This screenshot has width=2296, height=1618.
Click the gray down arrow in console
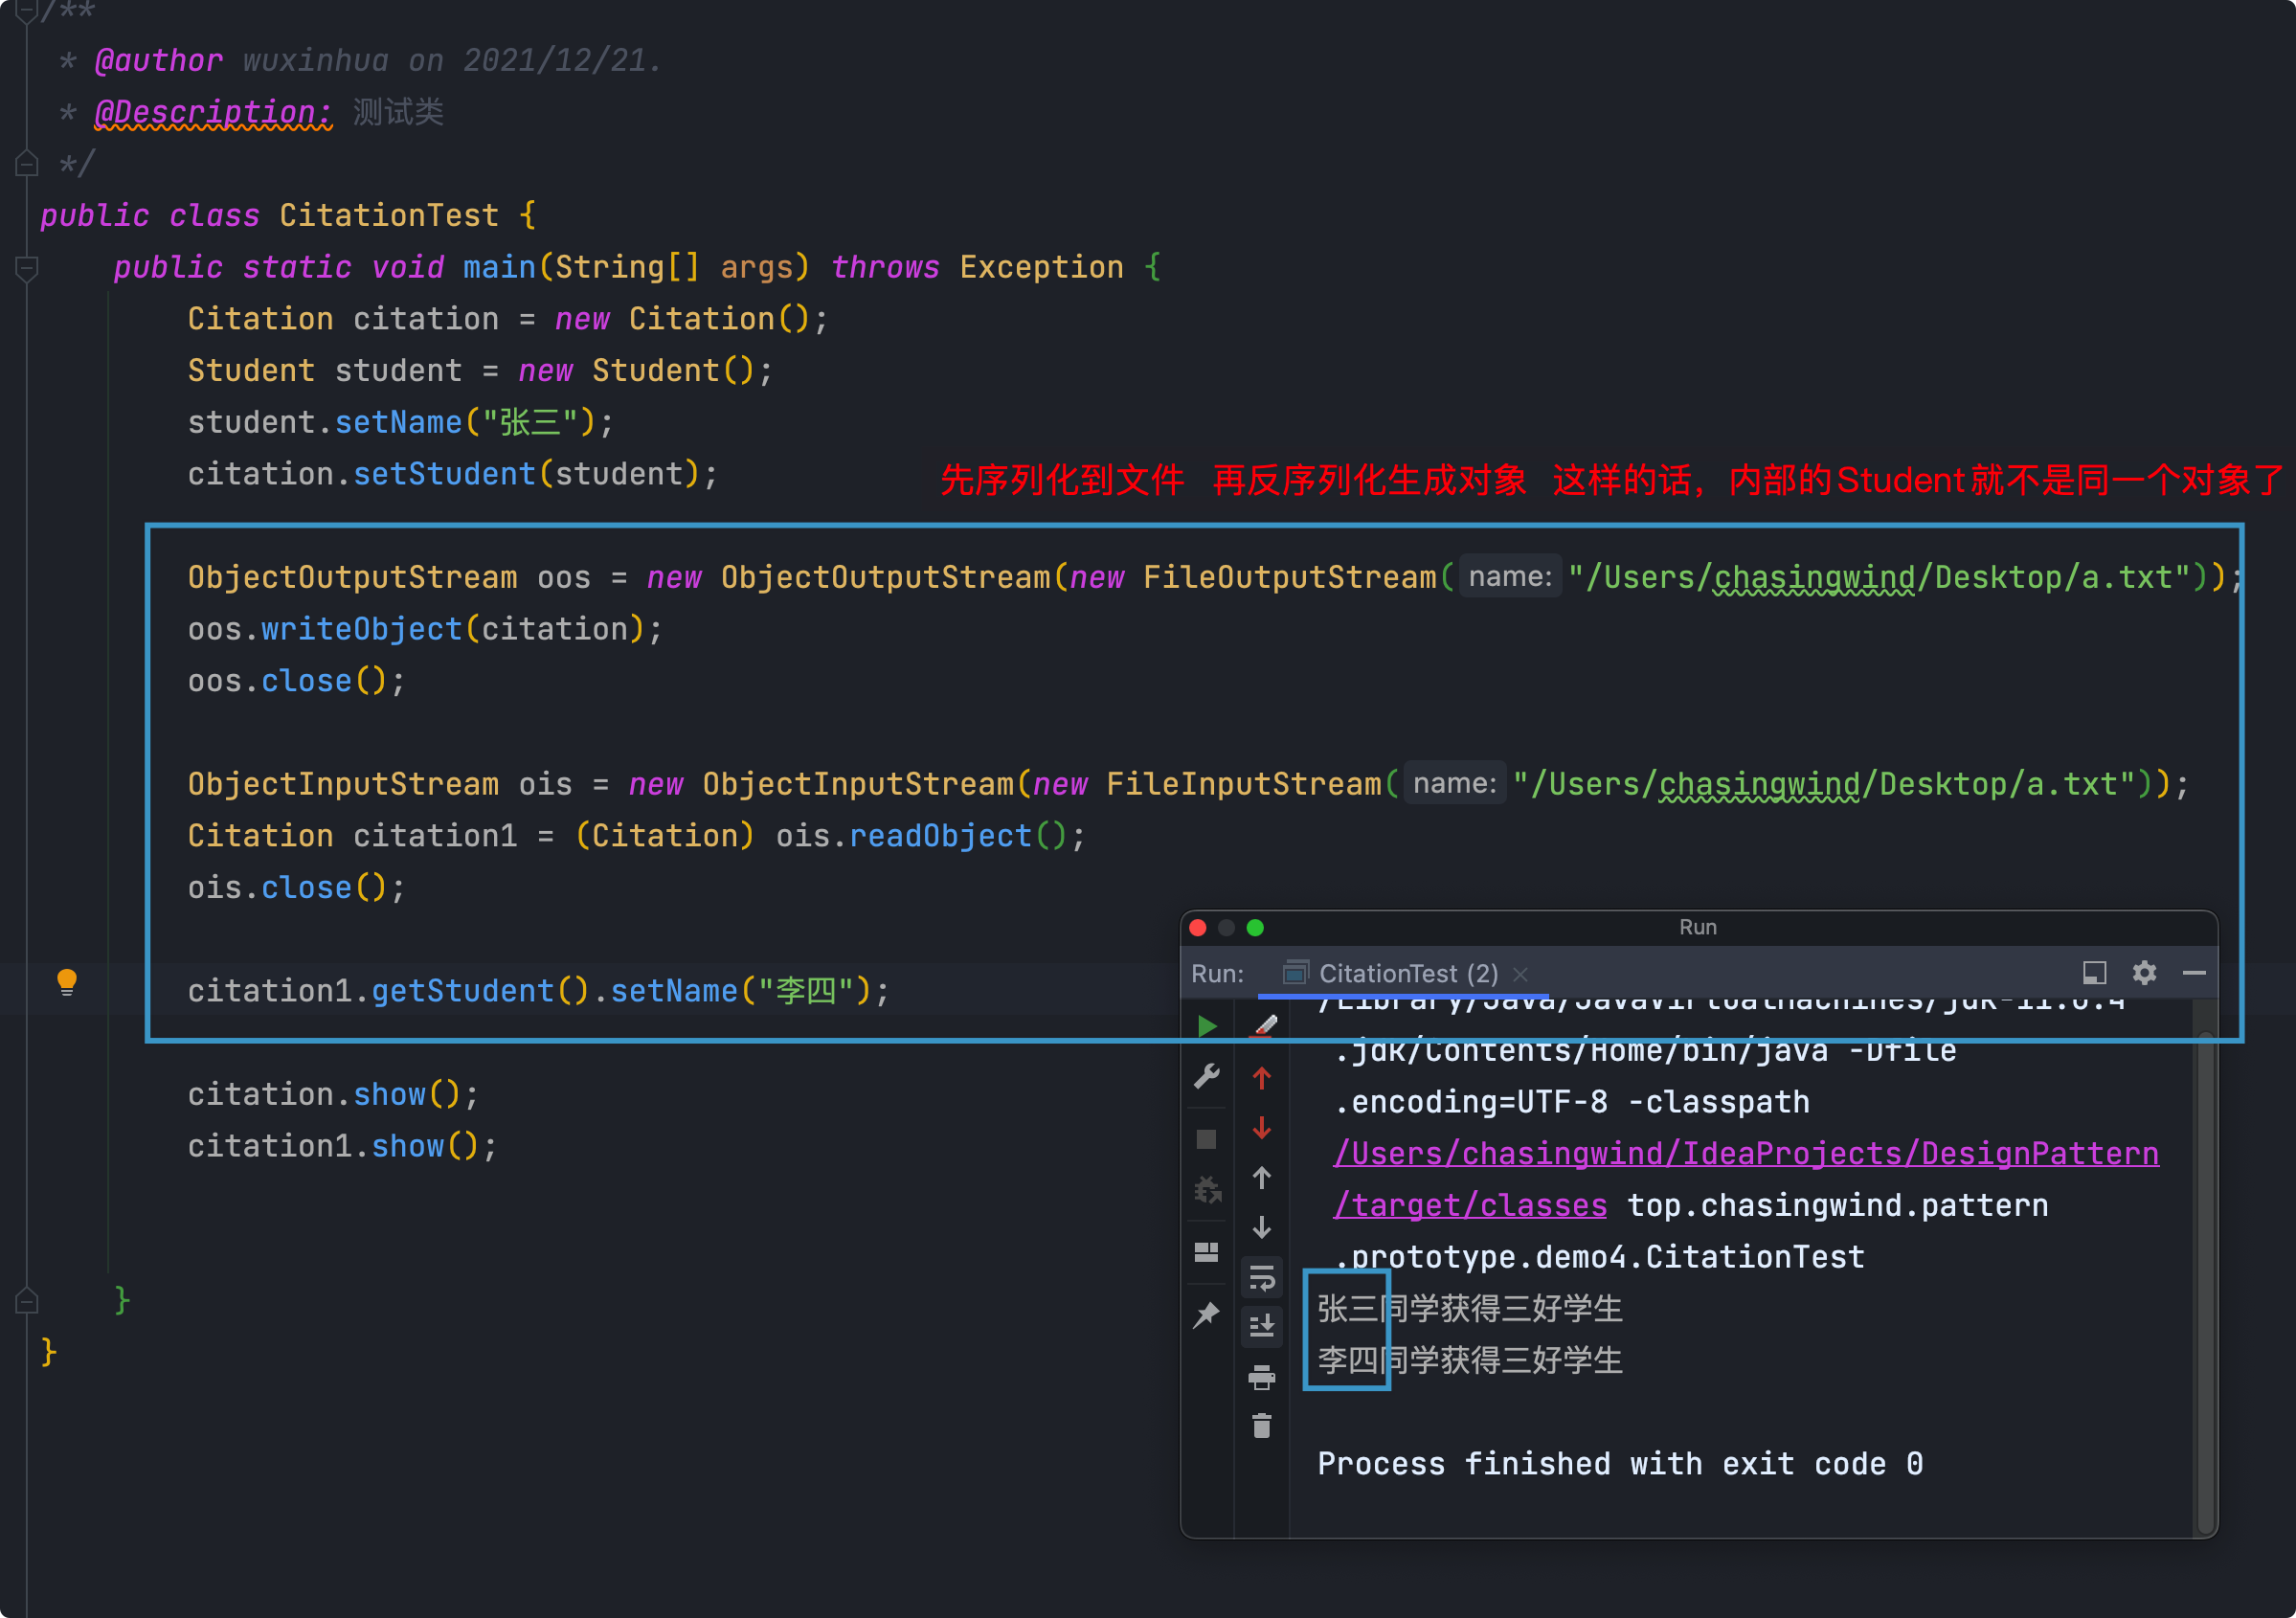[x=1262, y=1227]
